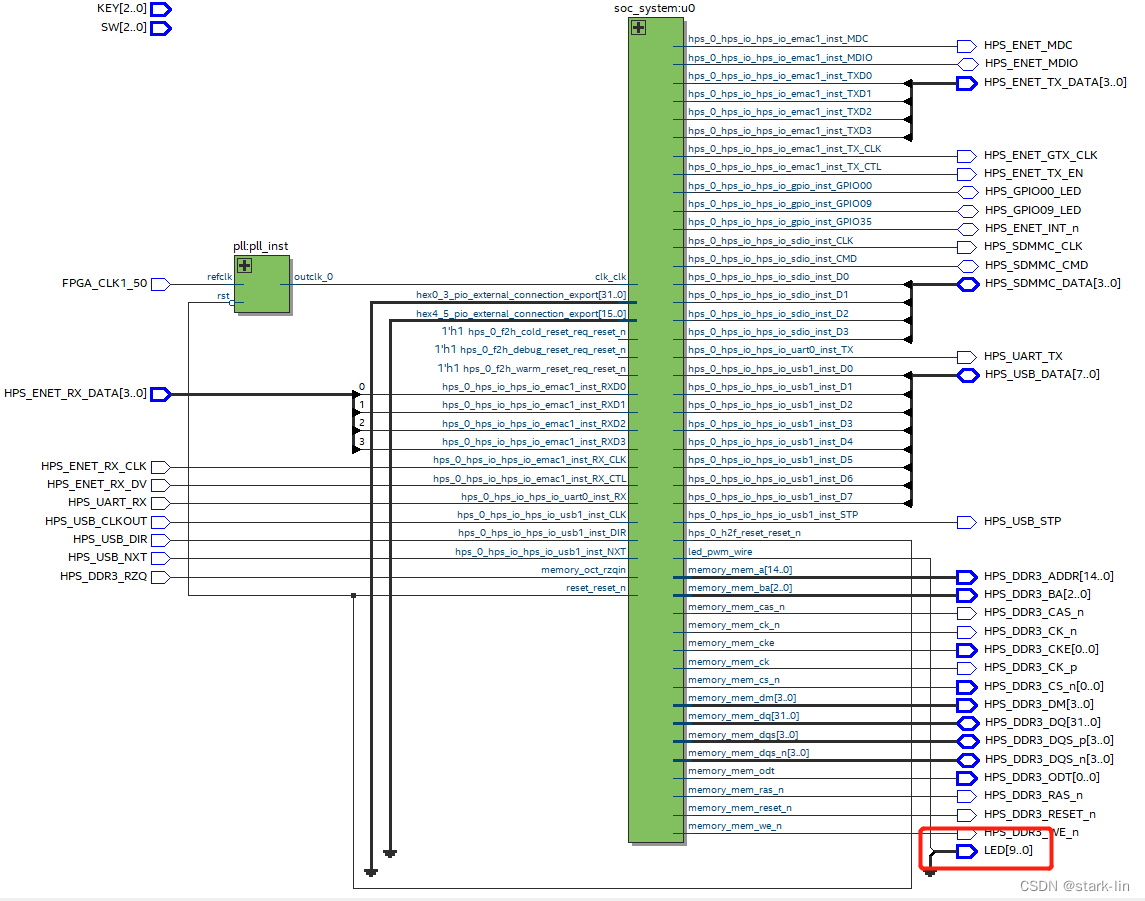Select the HPS_ENET_TX_EN output pin symbol

[967, 175]
